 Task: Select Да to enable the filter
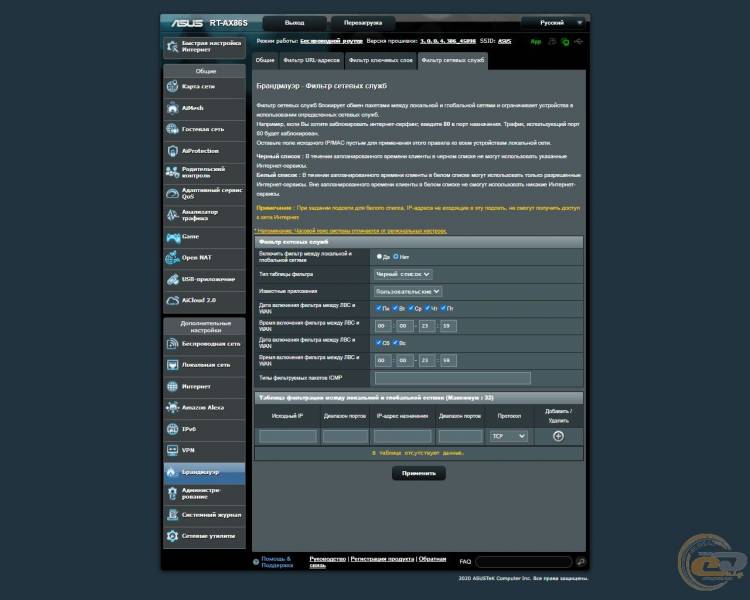(379, 257)
